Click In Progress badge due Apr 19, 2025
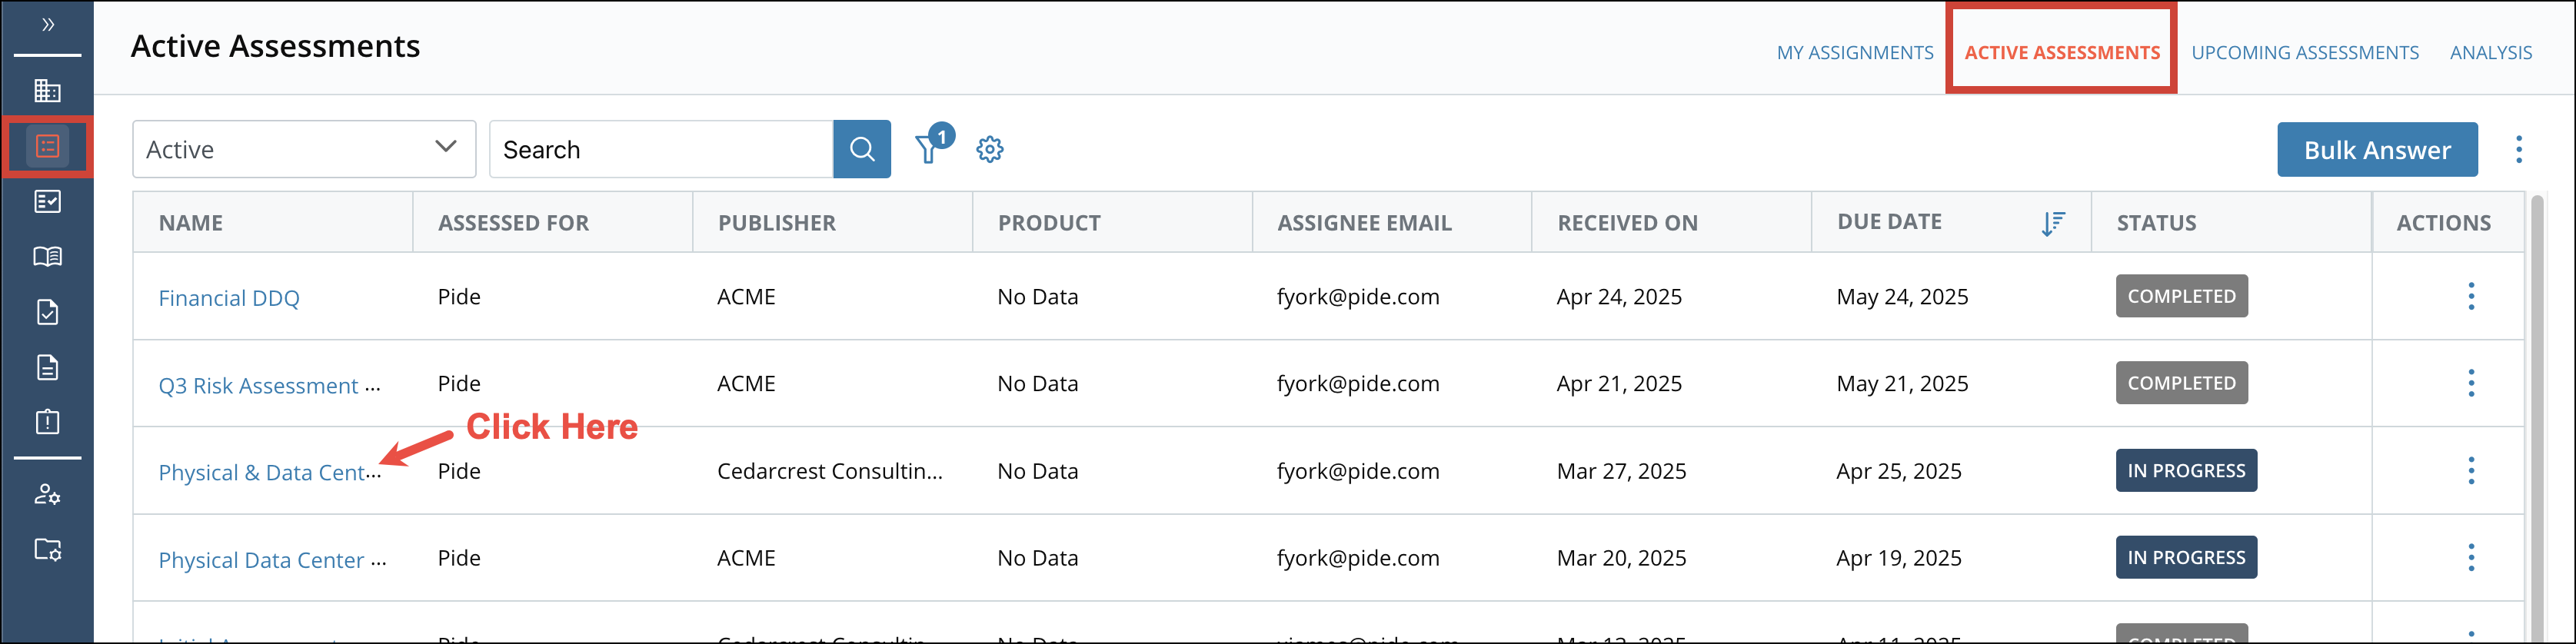 tap(2186, 557)
